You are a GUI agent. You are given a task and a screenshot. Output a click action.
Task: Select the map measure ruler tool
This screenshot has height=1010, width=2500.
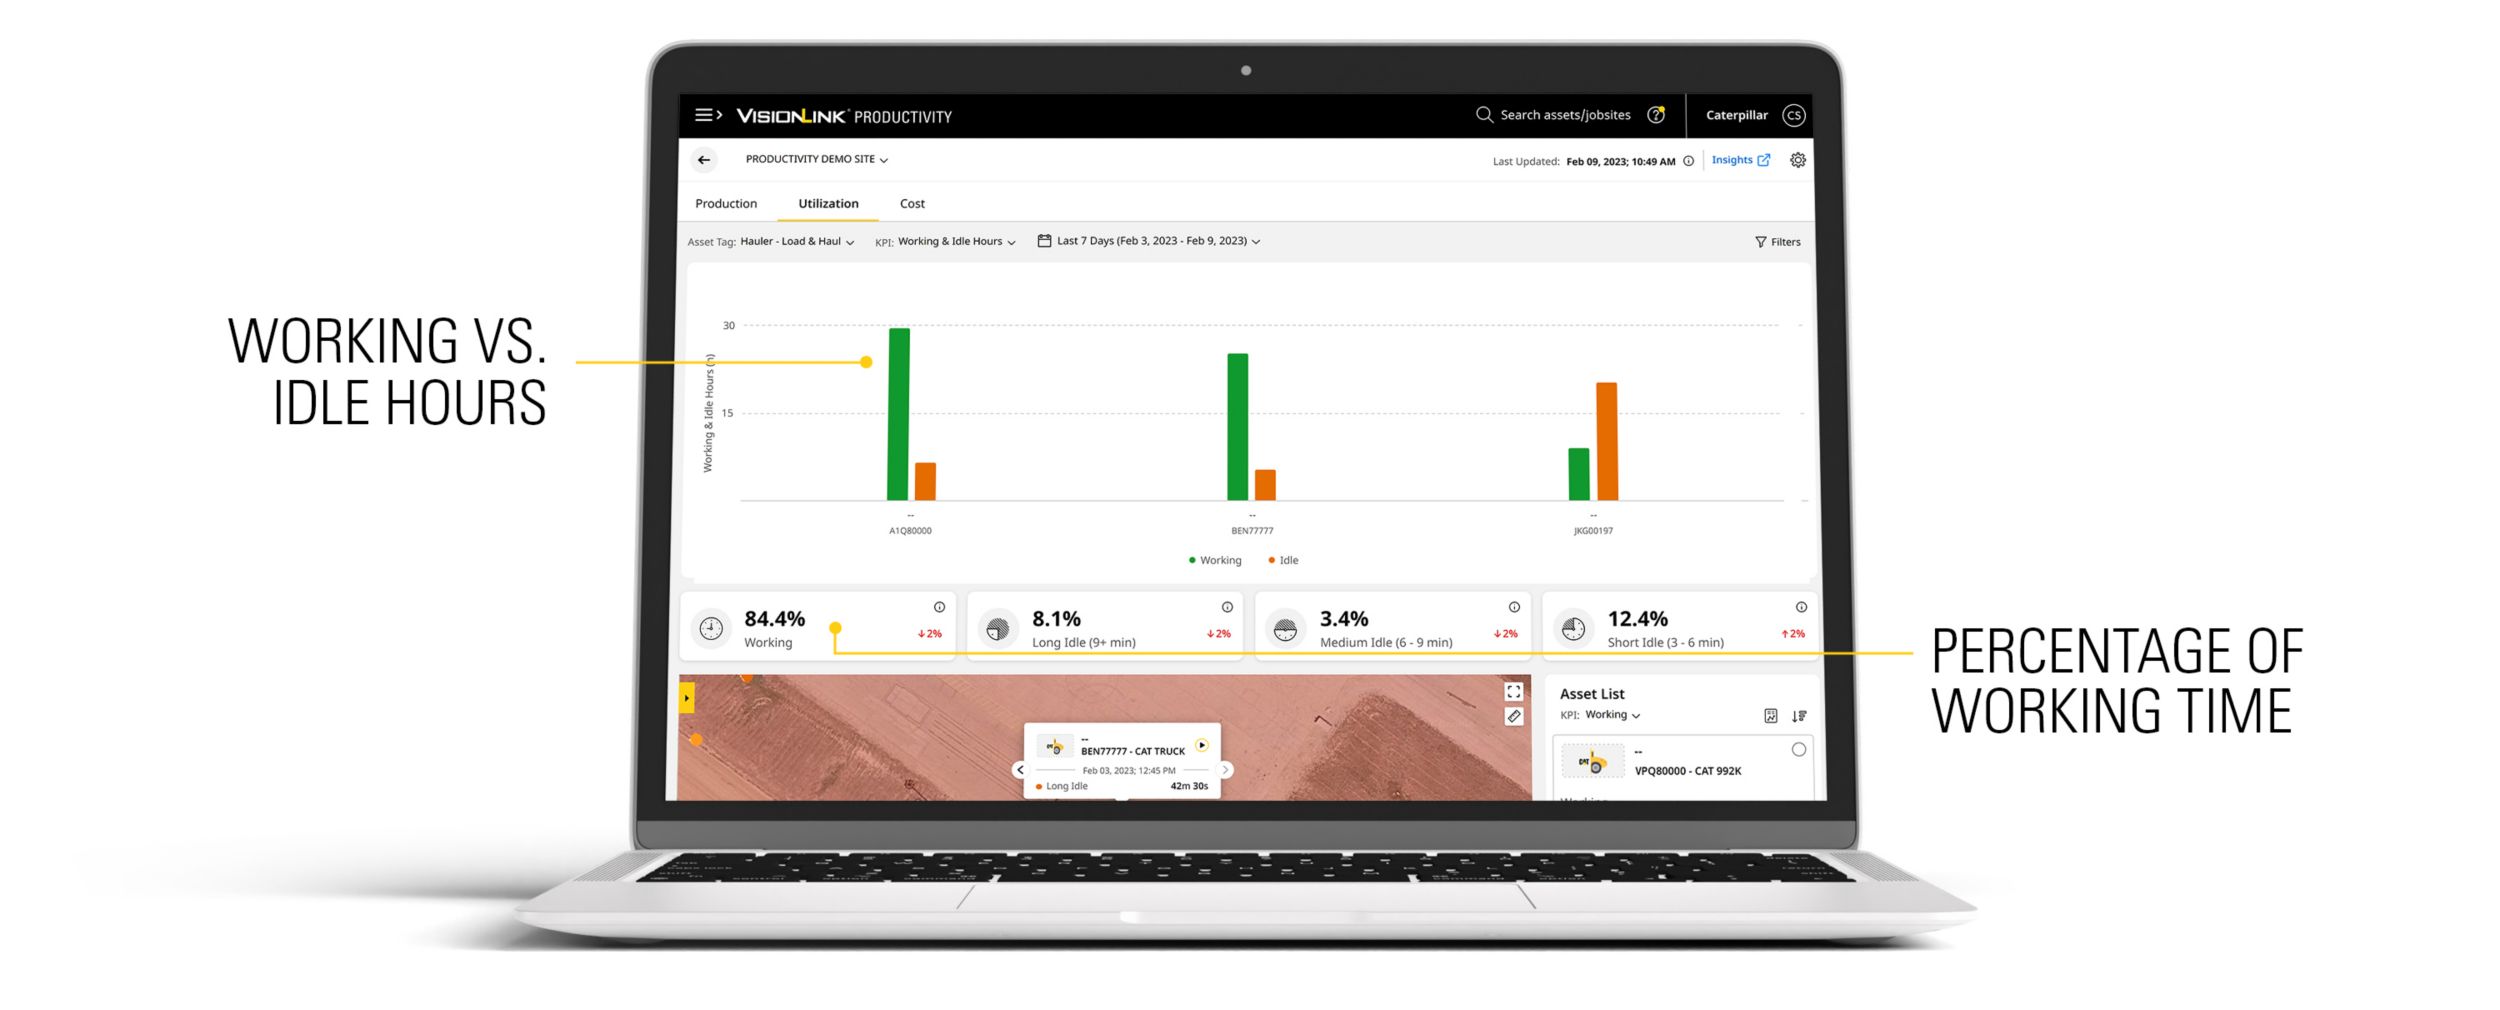1514,716
